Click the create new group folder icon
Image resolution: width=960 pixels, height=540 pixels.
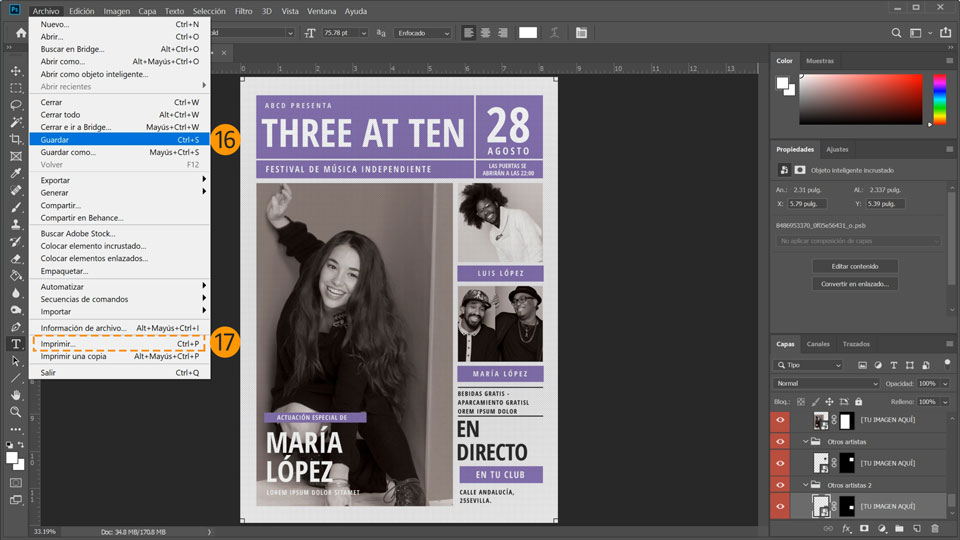point(899,528)
